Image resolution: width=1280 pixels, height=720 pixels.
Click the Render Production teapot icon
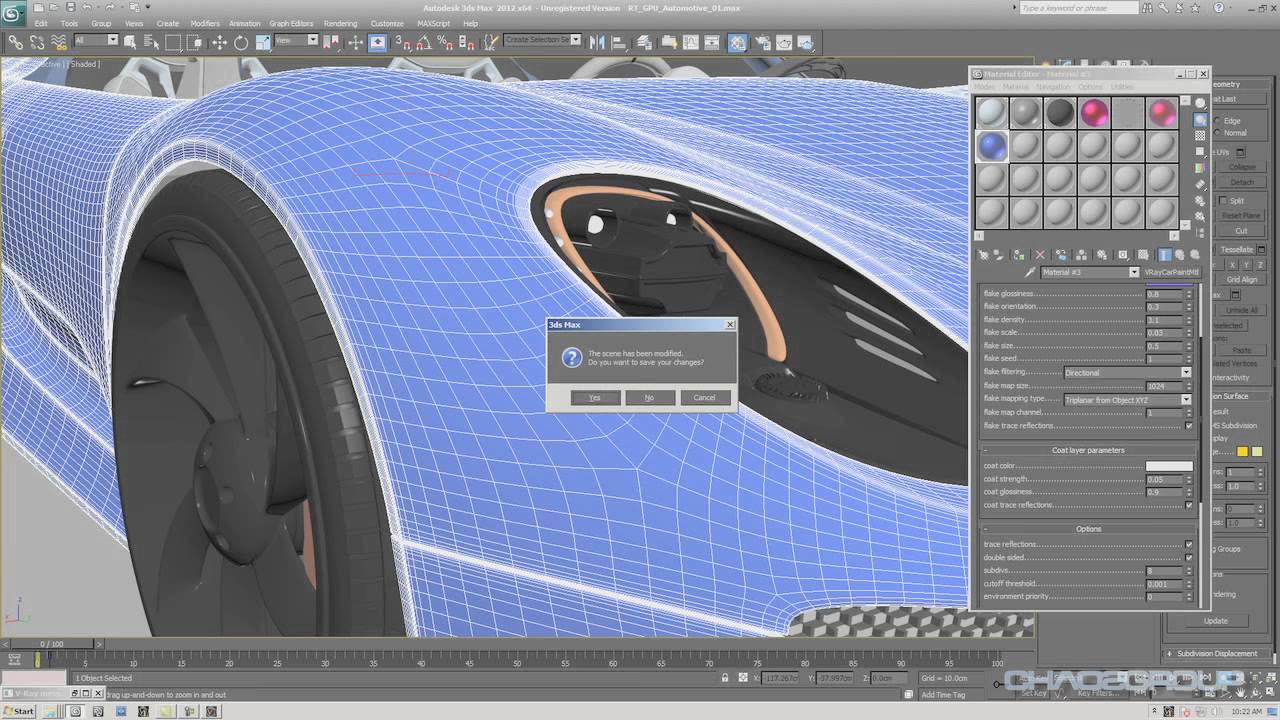(x=805, y=42)
